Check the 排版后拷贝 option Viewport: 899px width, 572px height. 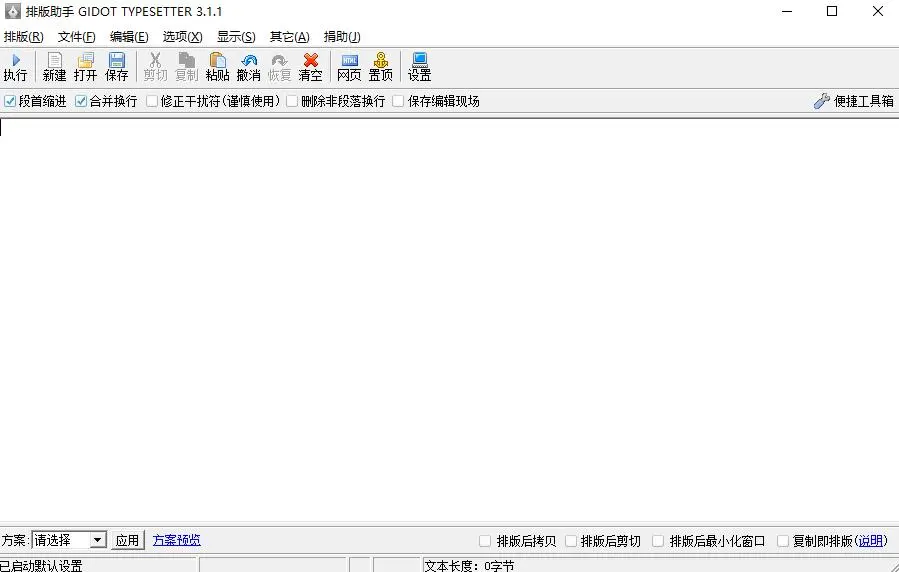click(485, 541)
